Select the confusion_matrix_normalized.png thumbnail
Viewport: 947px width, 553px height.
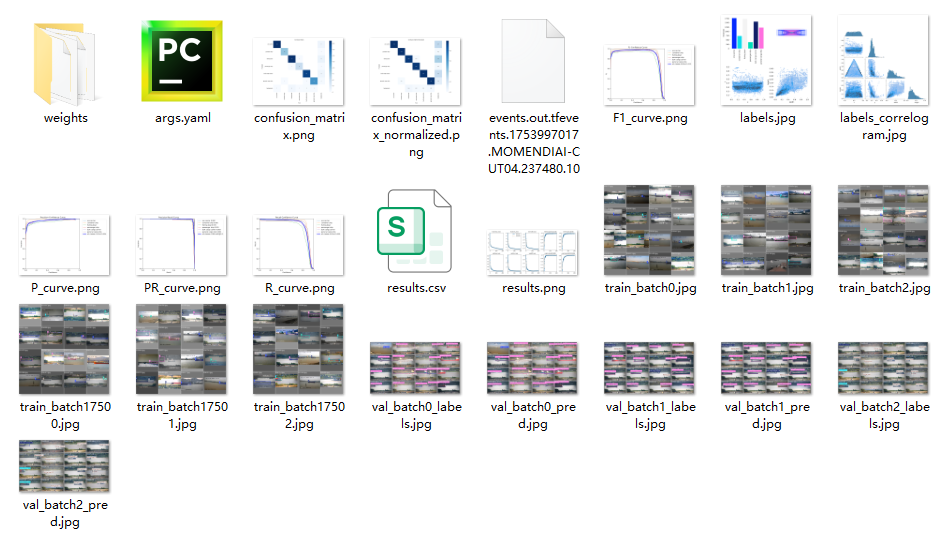point(416,71)
